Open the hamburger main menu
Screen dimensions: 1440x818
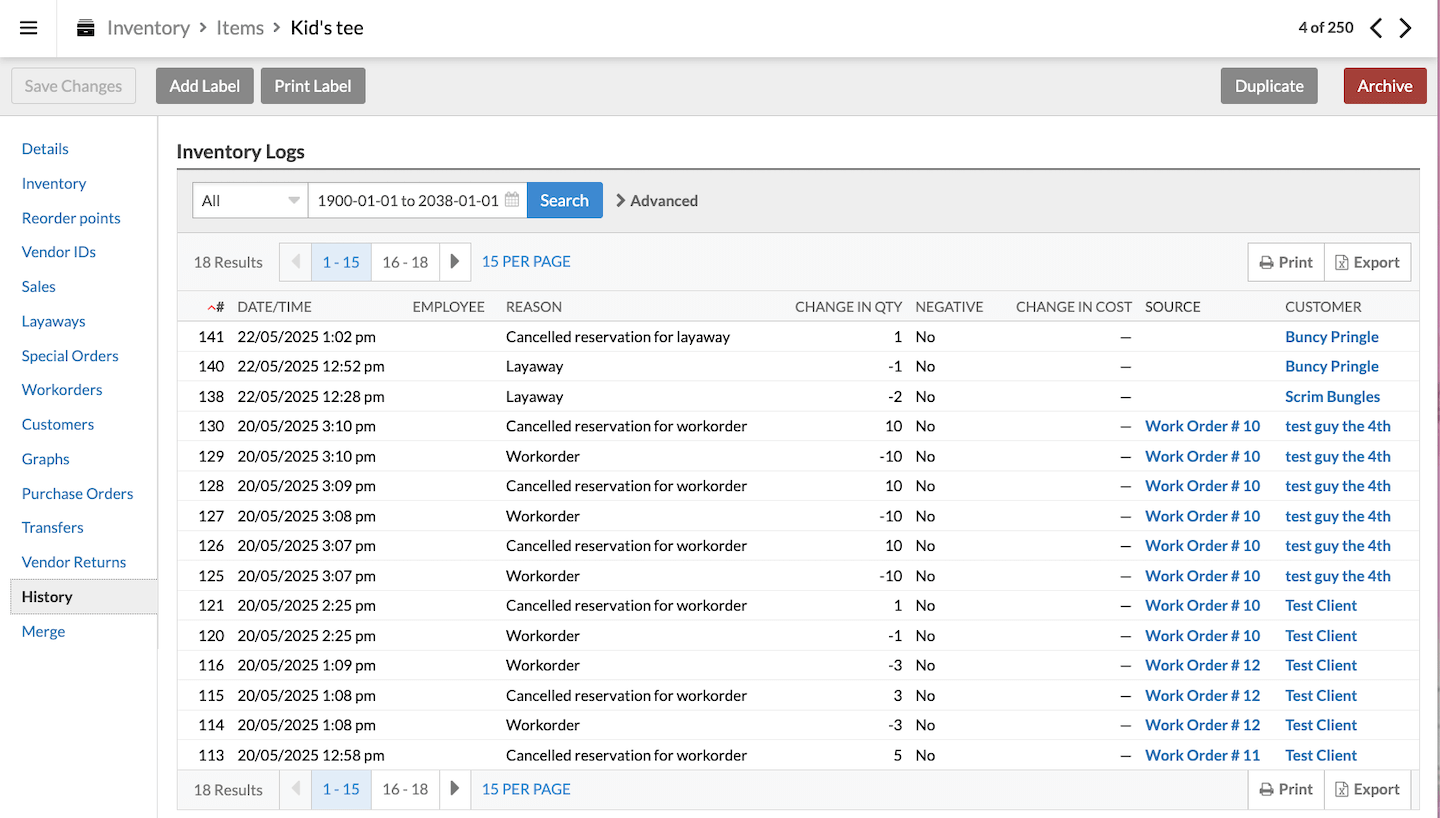point(28,28)
